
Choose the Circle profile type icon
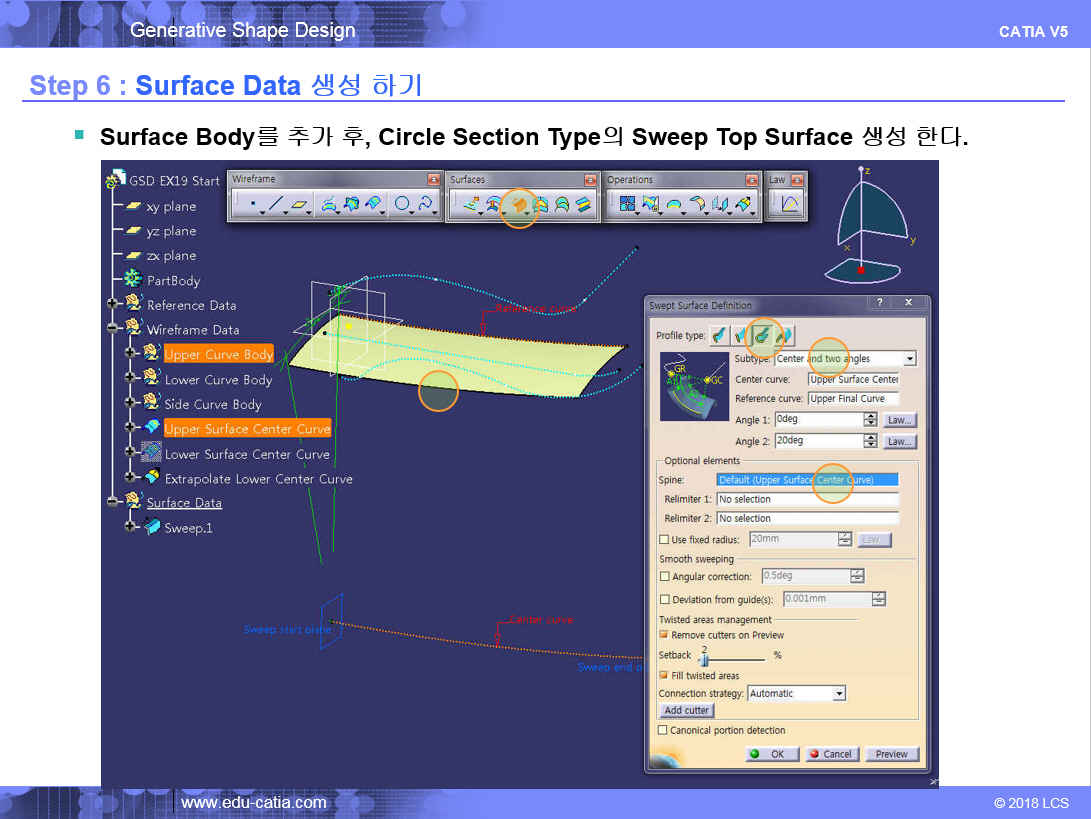click(x=763, y=335)
